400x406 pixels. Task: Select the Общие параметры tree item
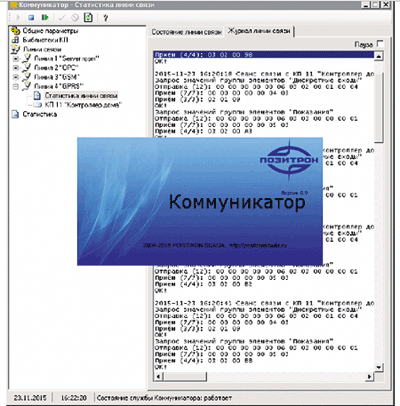coord(50,31)
